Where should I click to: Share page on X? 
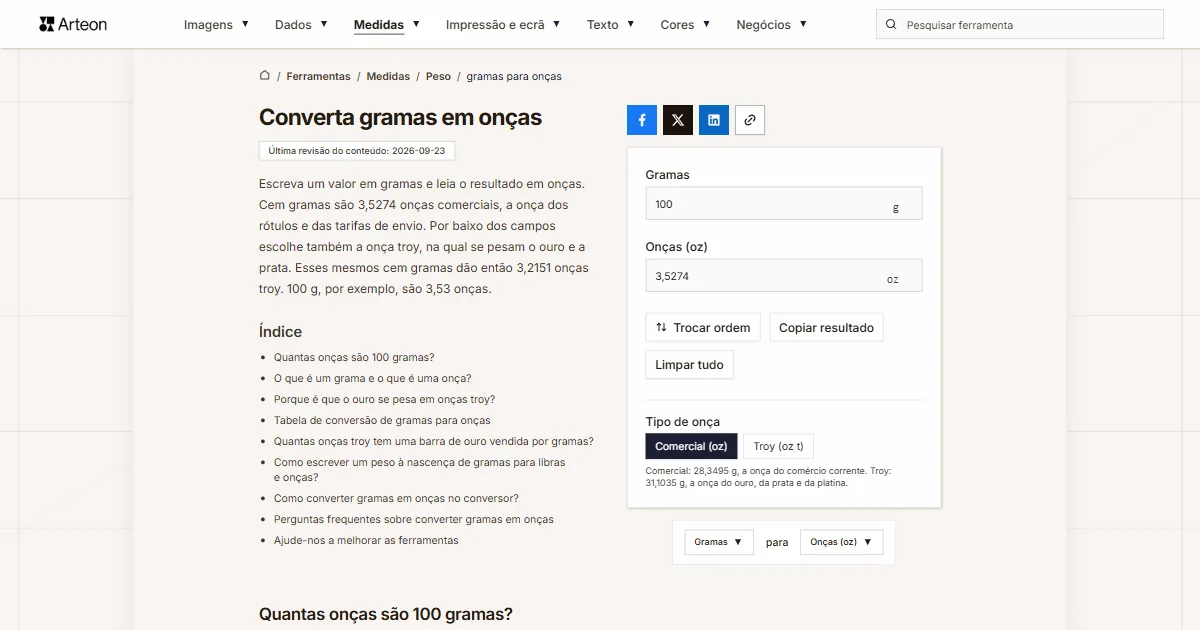pos(678,120)
